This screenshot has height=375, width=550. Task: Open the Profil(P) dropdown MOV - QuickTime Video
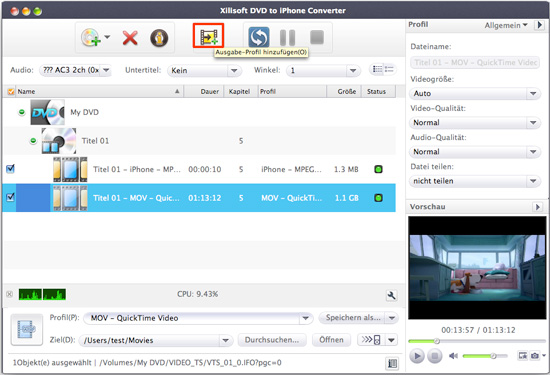click(198, 318)
